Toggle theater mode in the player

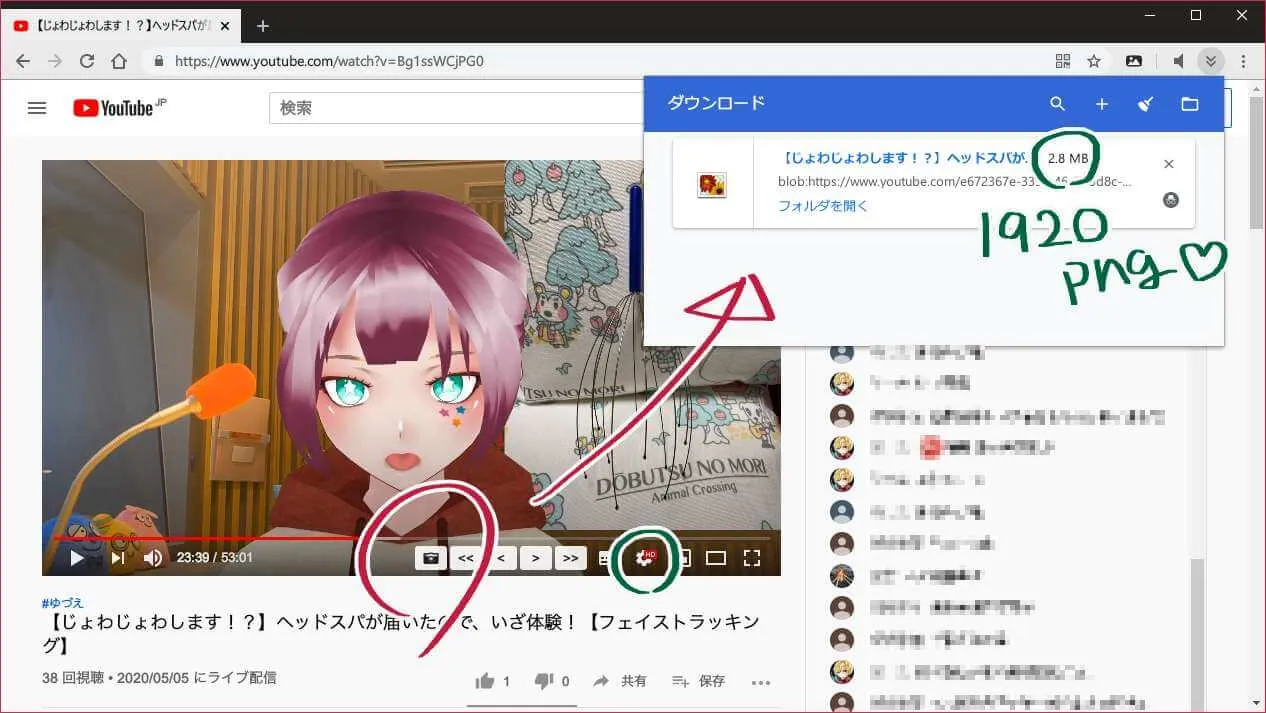[716, 558]
